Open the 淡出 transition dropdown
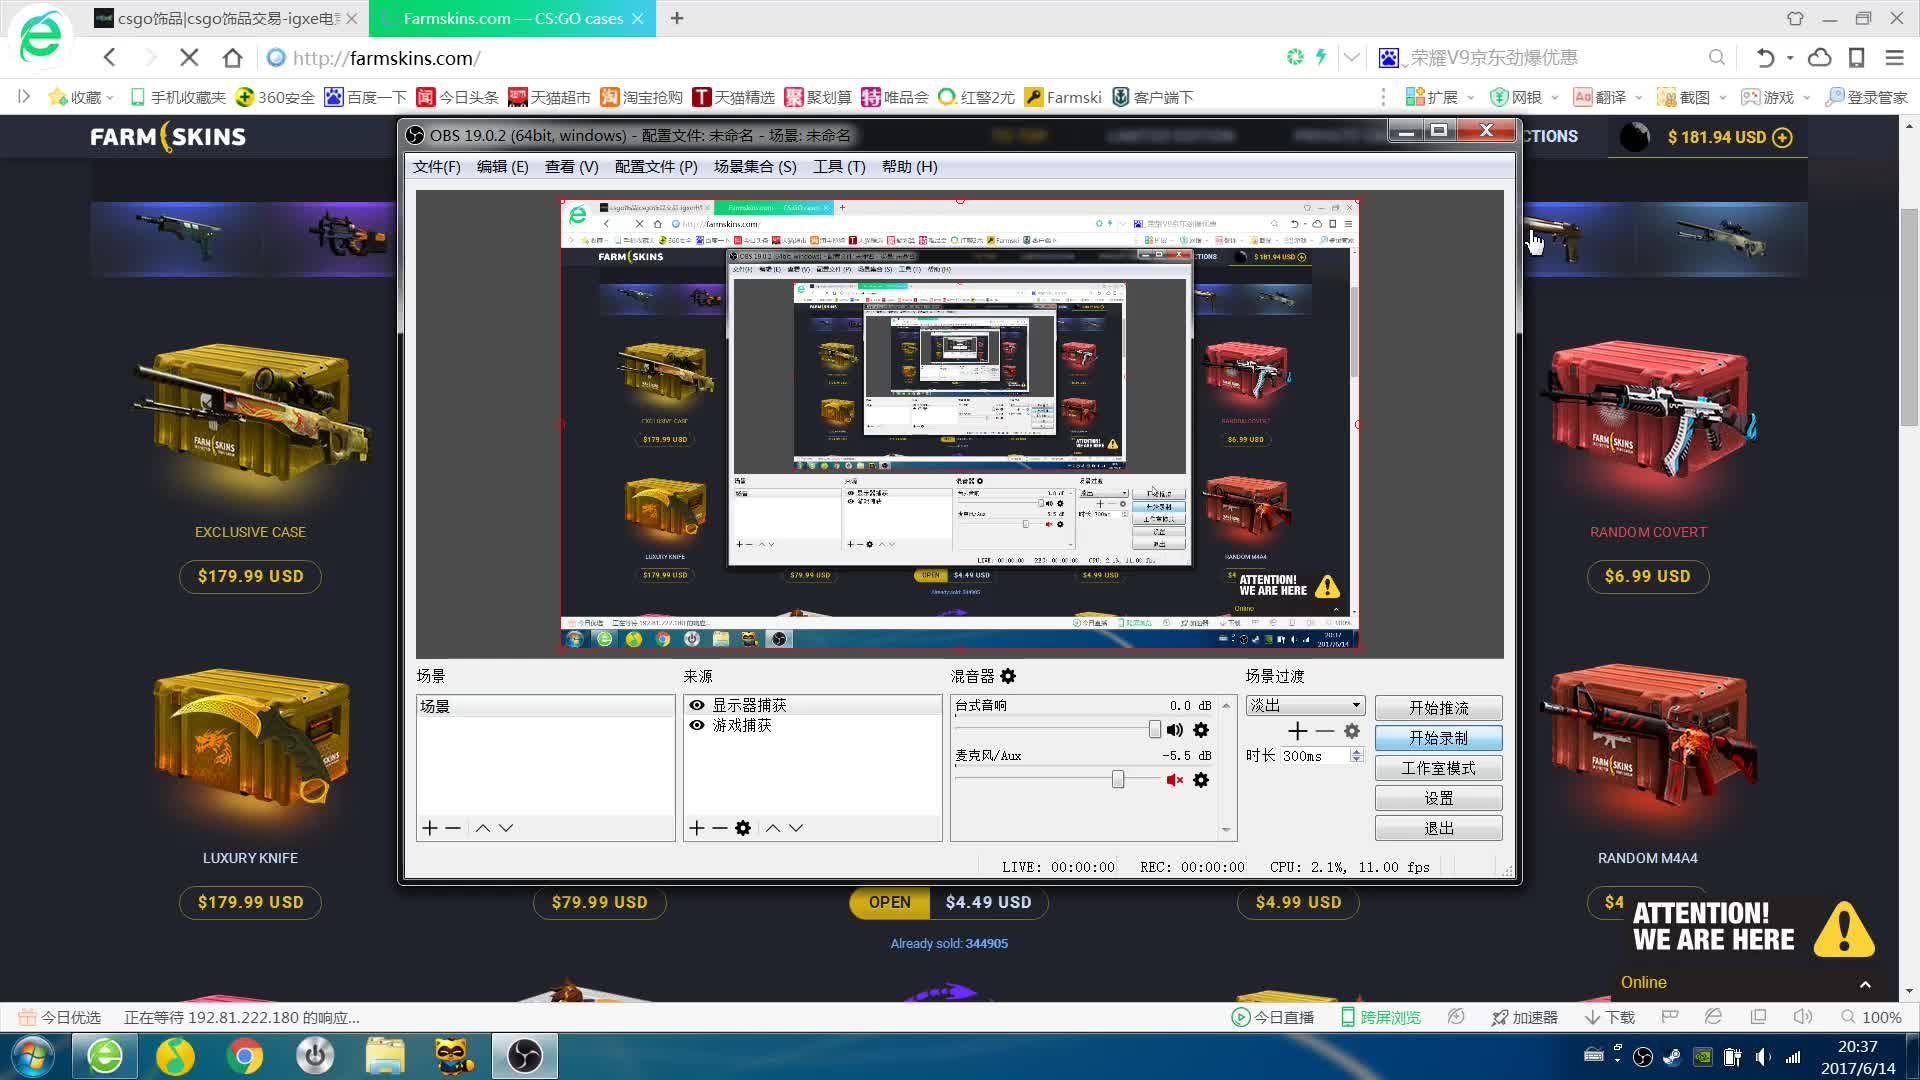Viewport: 1920px width, 1080px height. (x=1305, y=705)
